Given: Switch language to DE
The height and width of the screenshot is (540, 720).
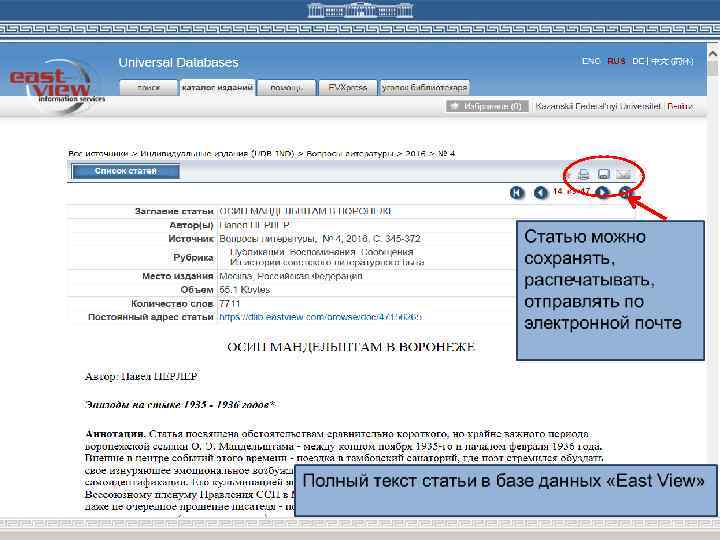Looking at the screenshot, I should (x=637, y=61).
